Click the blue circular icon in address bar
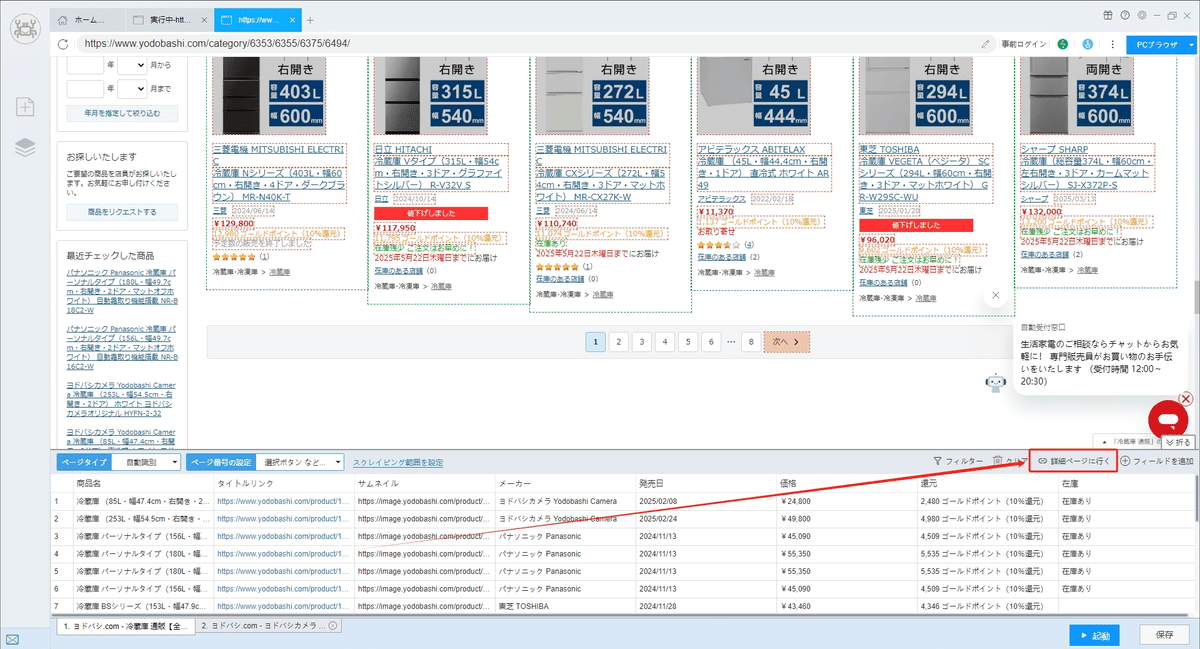Viewport: 1200px width, 649px height. 1086,44
